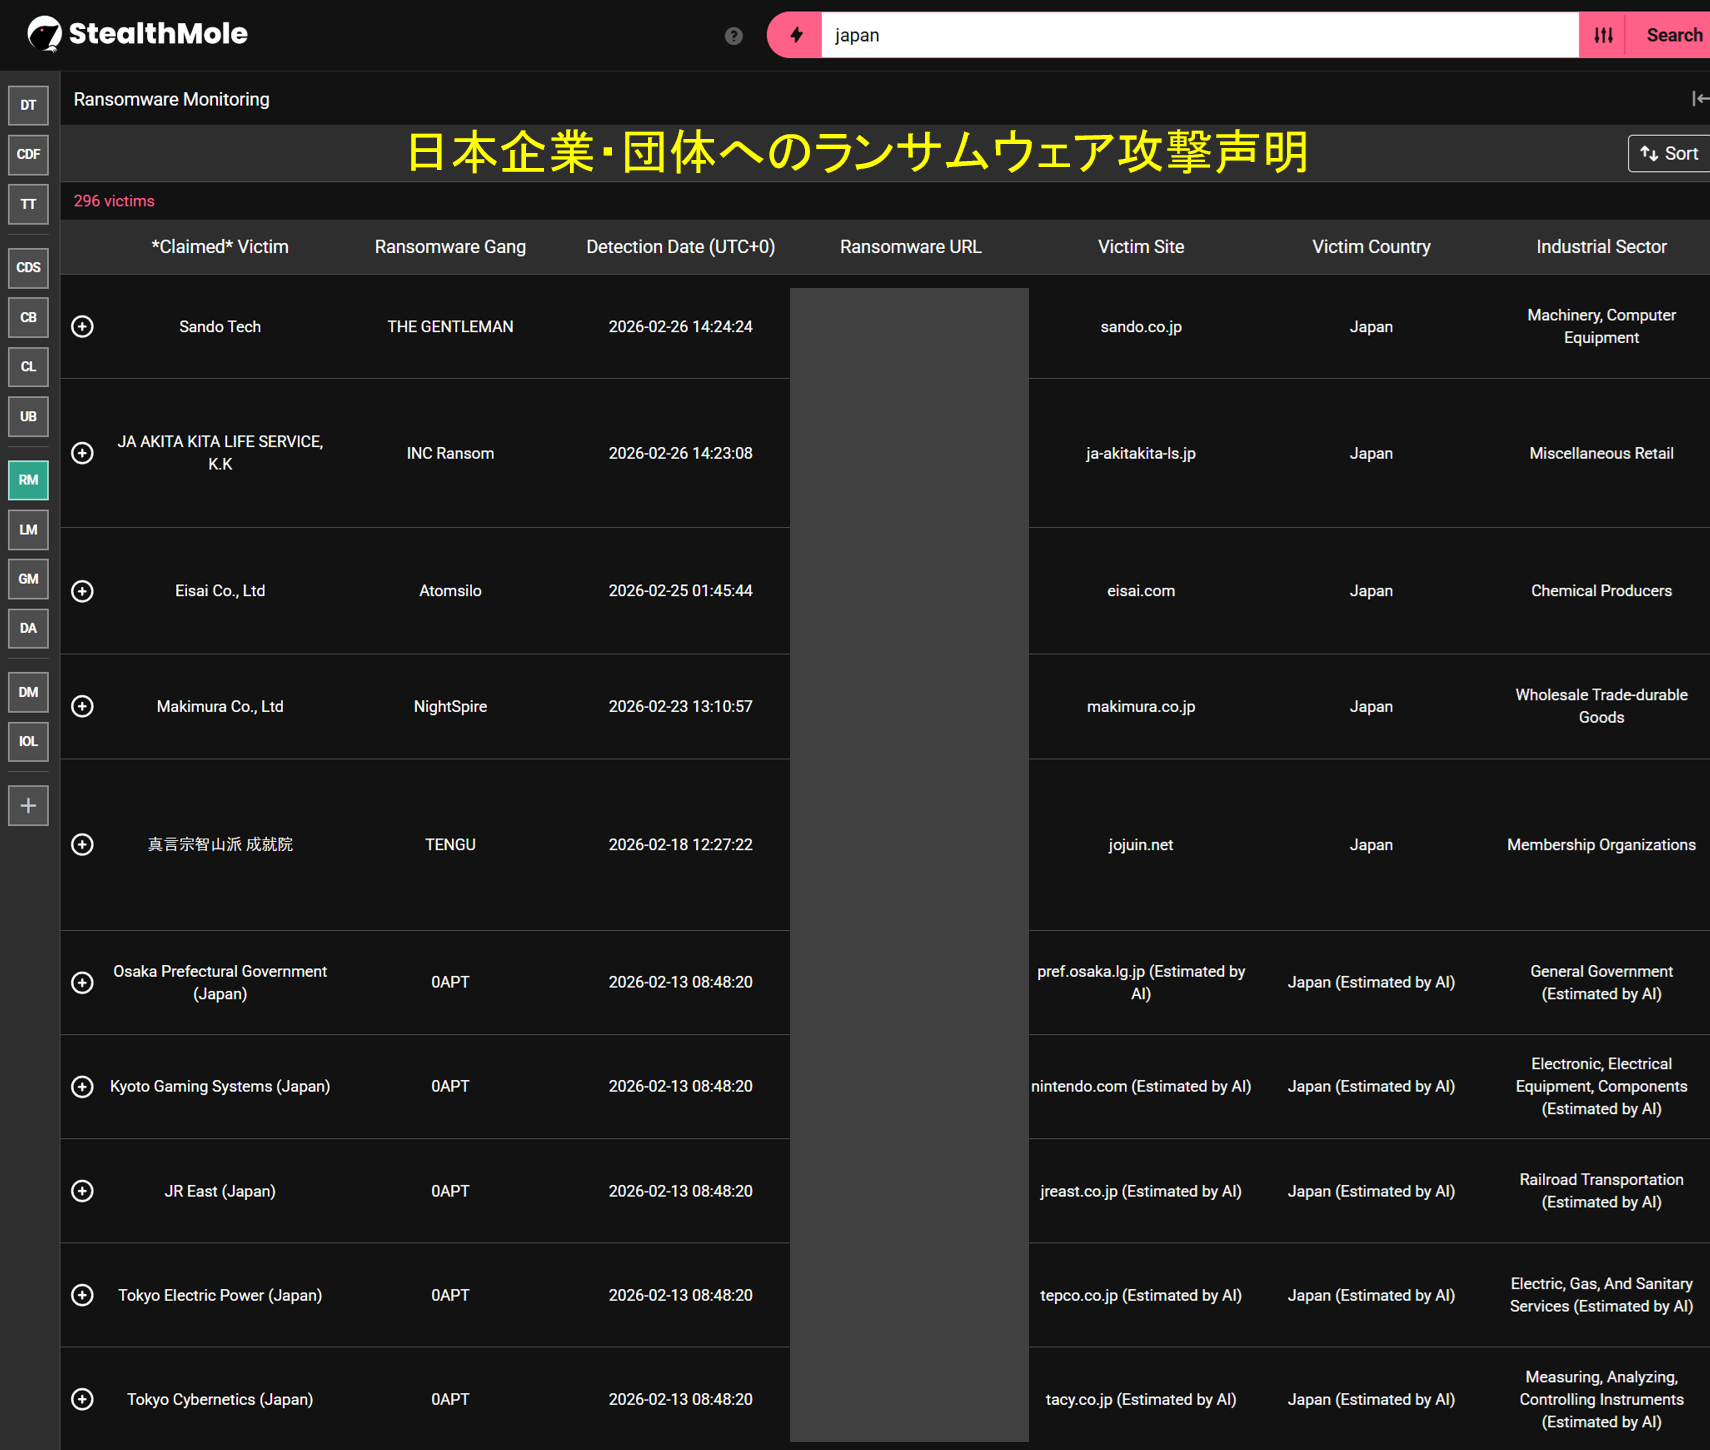Click the Detection Date column header
Viewport: 1710px width, 1450px height.
coord(680,247)
